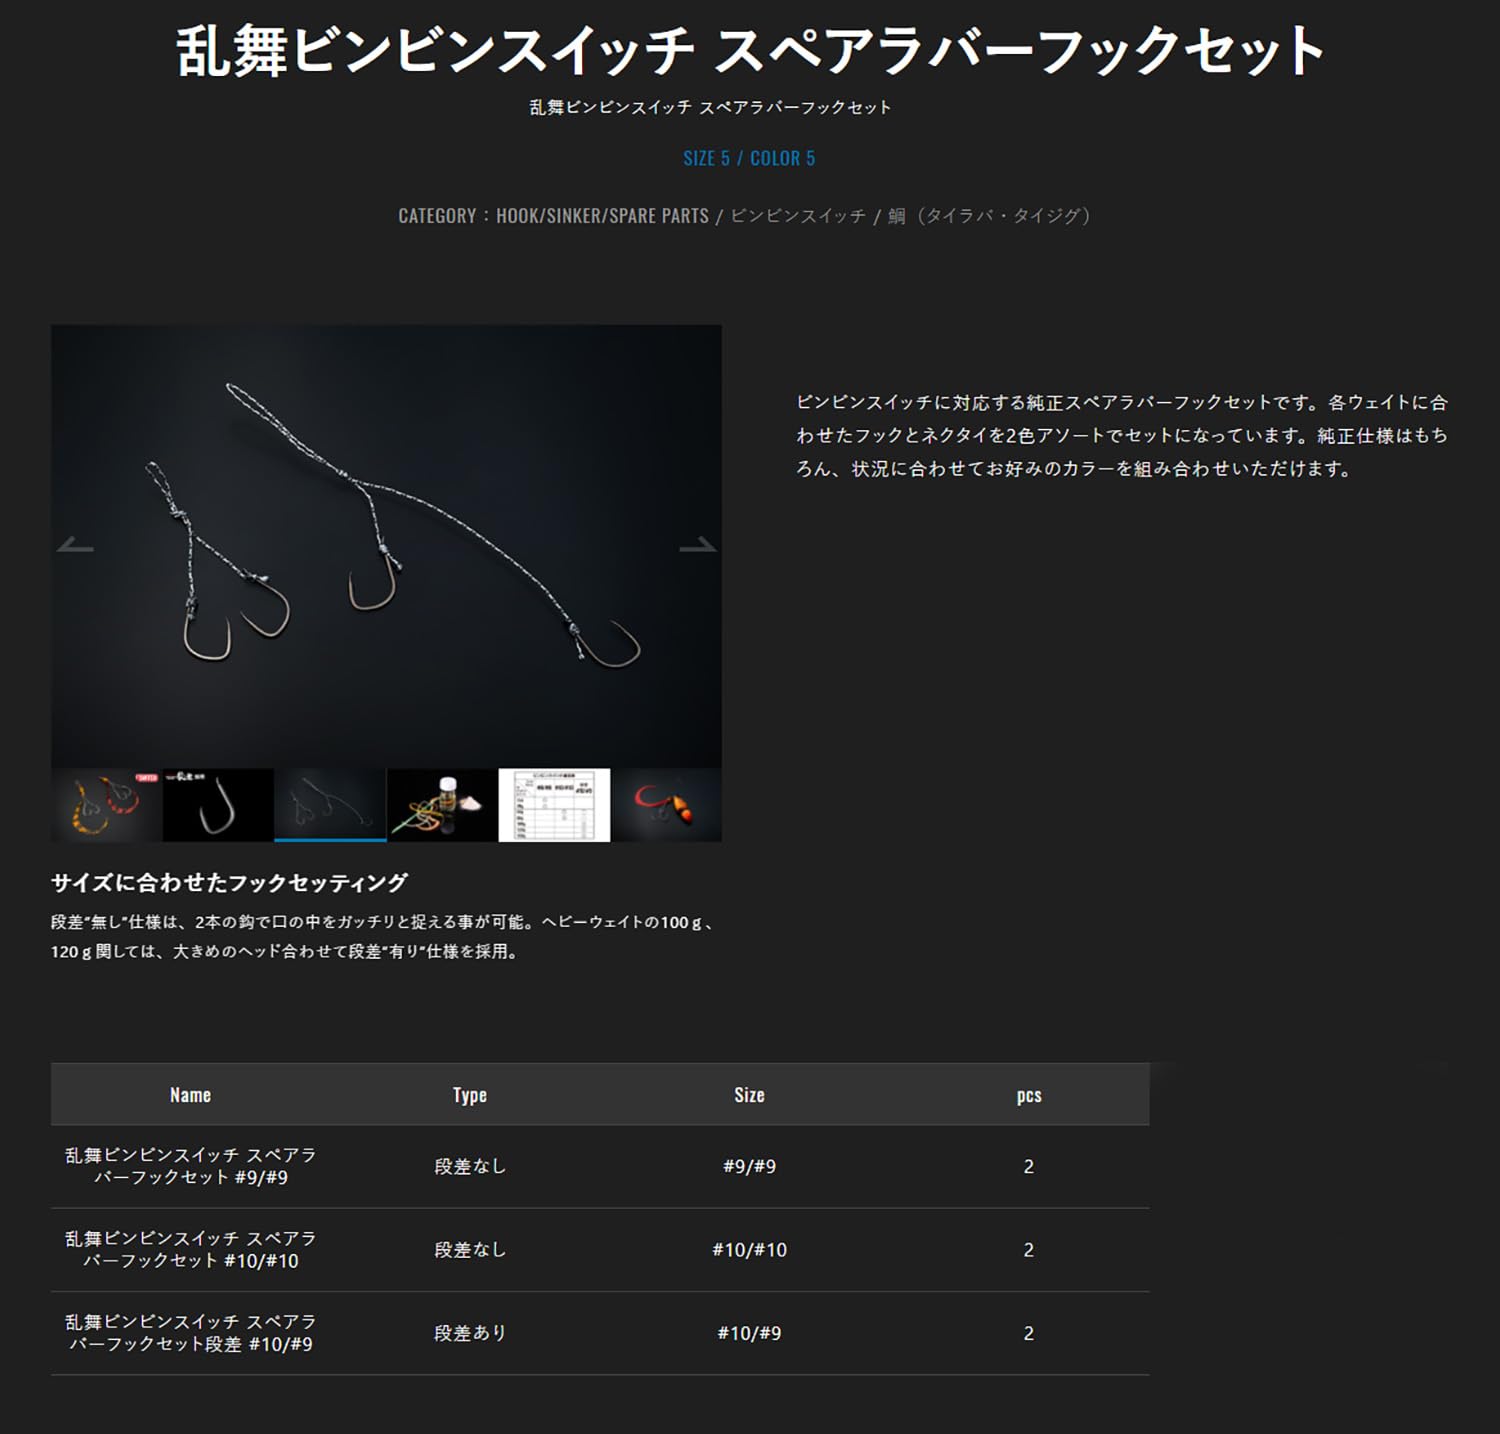Viewport: 1500px width, 1434px height.
Task: Click 段差なし in the #9/#9 row
Action: tap(470, 1166)
